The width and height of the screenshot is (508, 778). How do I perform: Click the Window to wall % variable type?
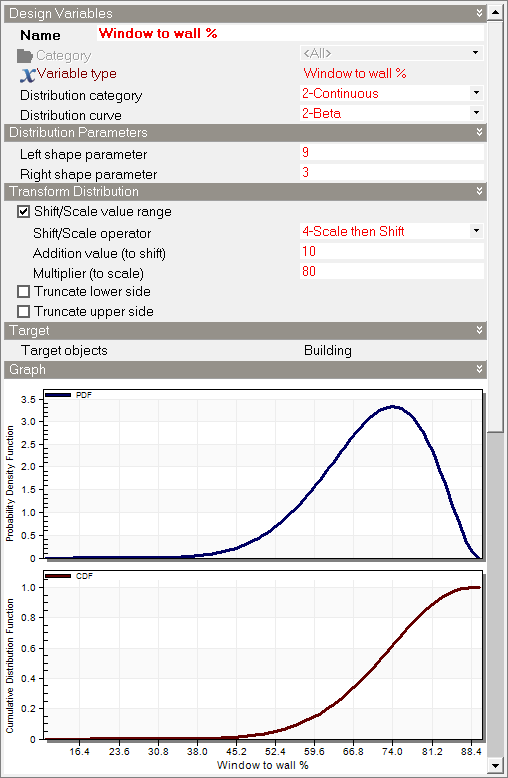pyautogui.click(x=355, y=73)
